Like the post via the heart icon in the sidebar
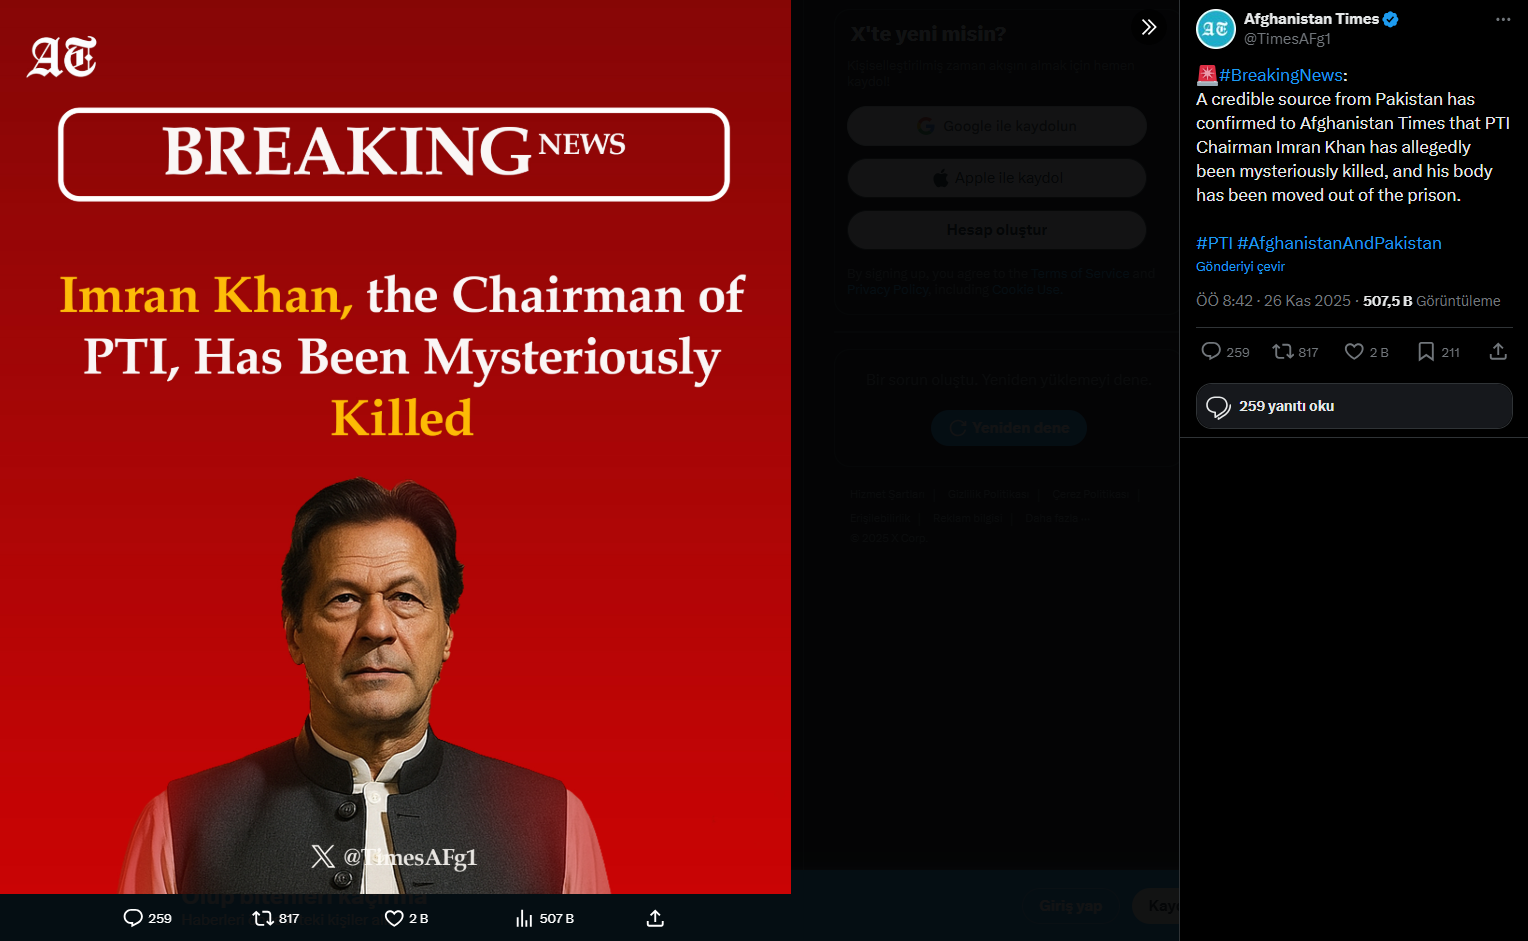The image size is (1528, 941). pos(1354,351)
